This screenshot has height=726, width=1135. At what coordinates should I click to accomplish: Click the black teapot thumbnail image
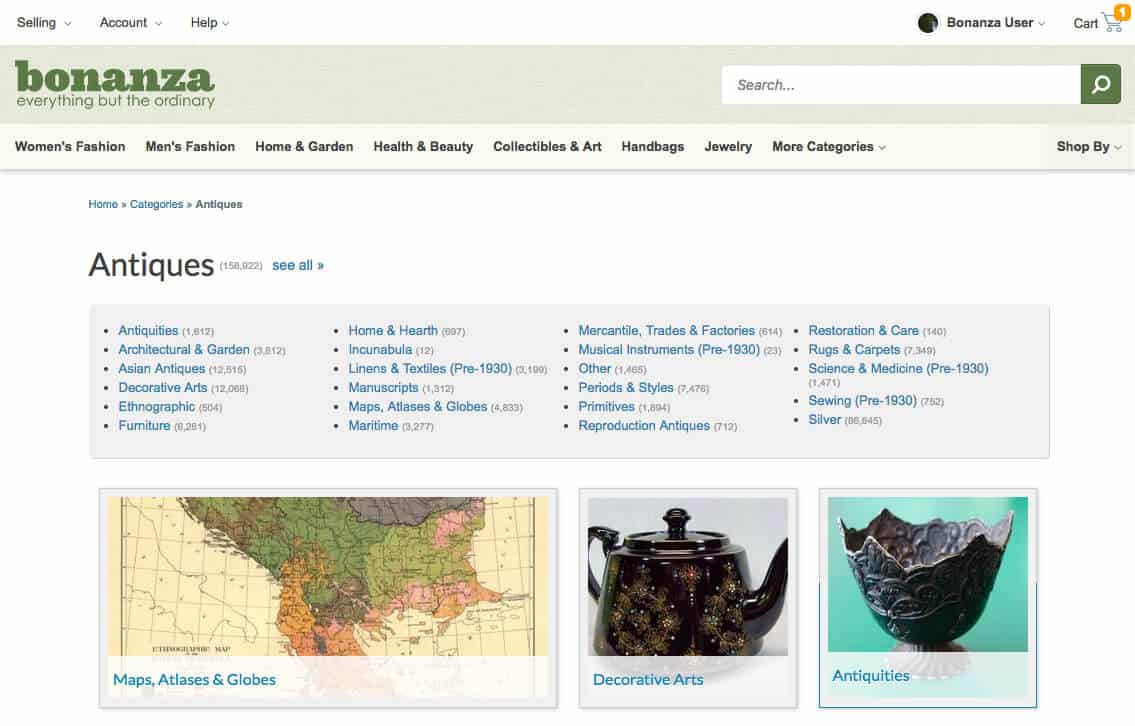tap(688, 576)
